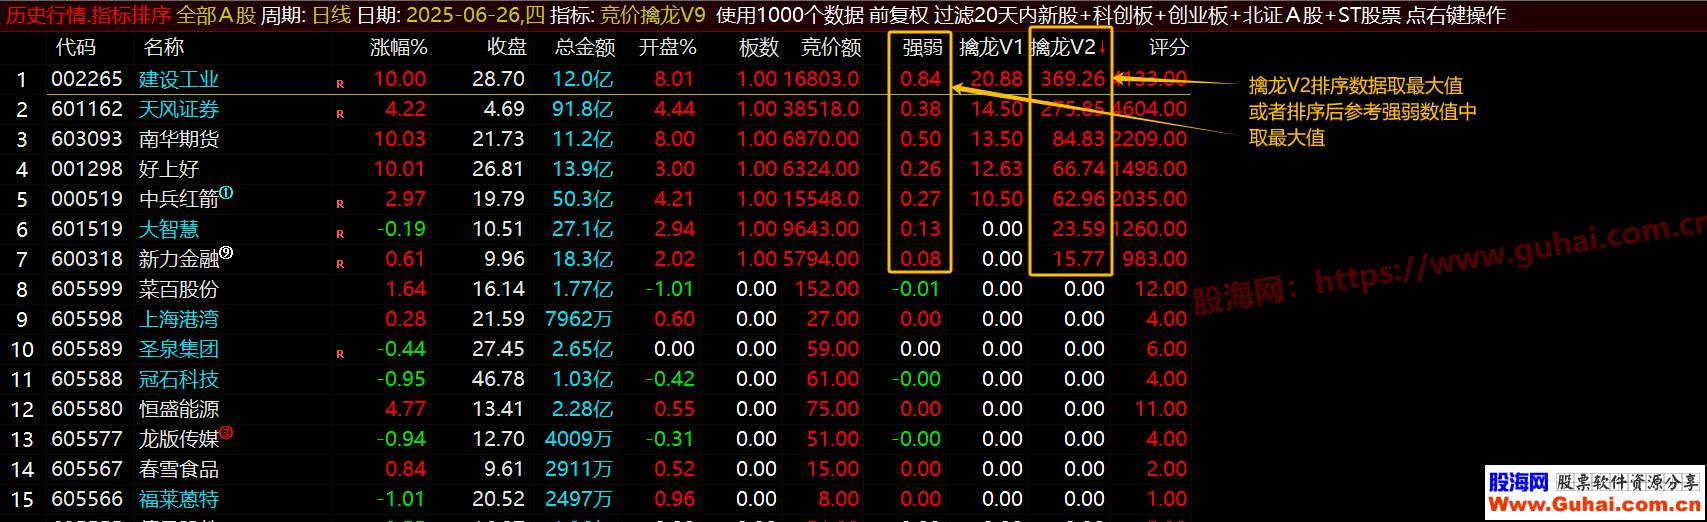The width and height of the screenshot is (1707, 522).
Task: Click total amount 7962万
Action: (x=579, y=319)
